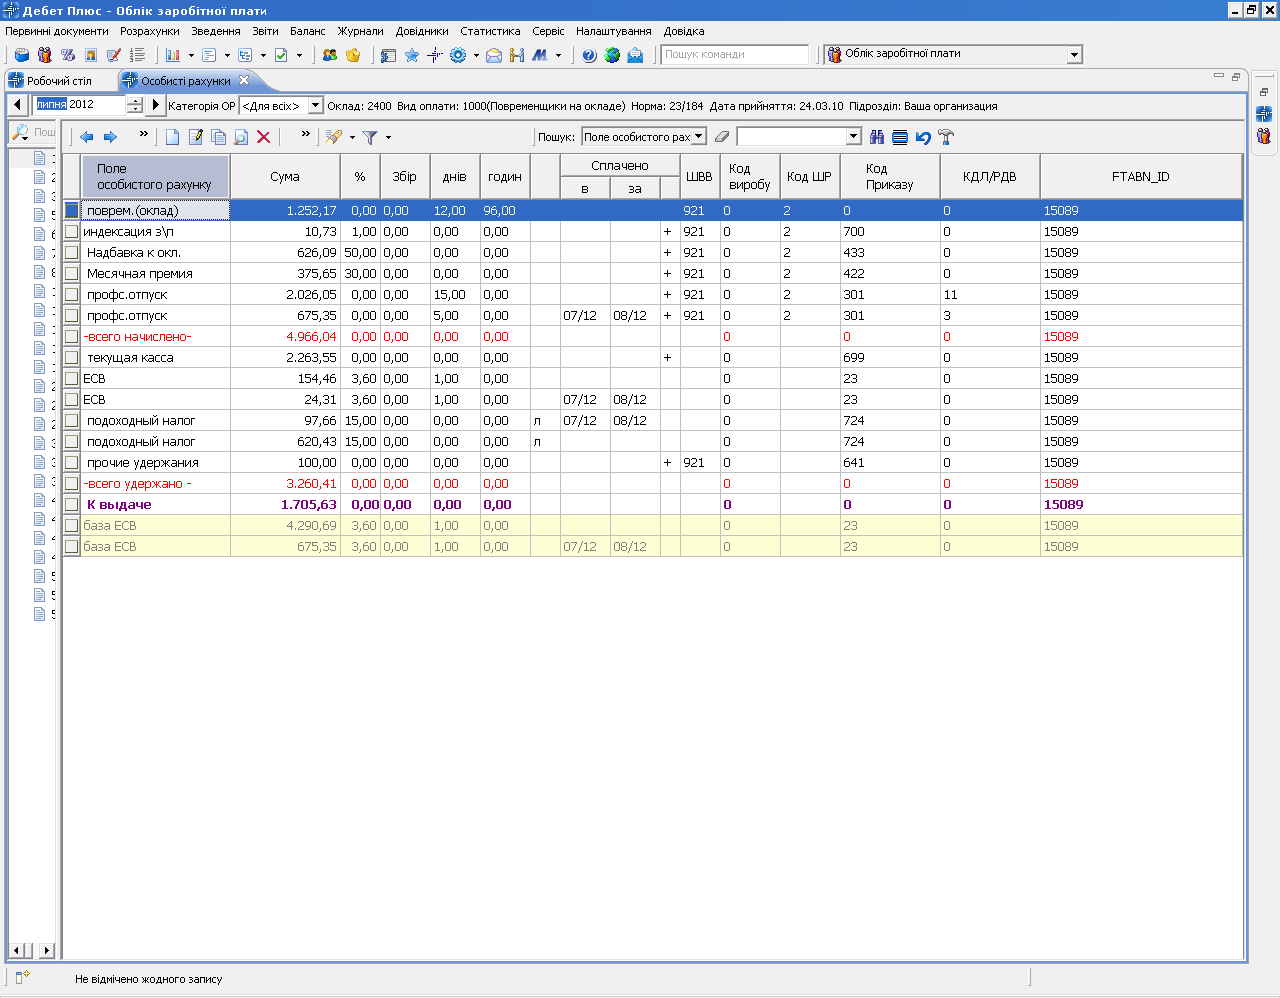Tick checkbox for Надбавка к окл. row
Image resolution: width=1280 pixels, height=998 pixels.
point(71,252)
